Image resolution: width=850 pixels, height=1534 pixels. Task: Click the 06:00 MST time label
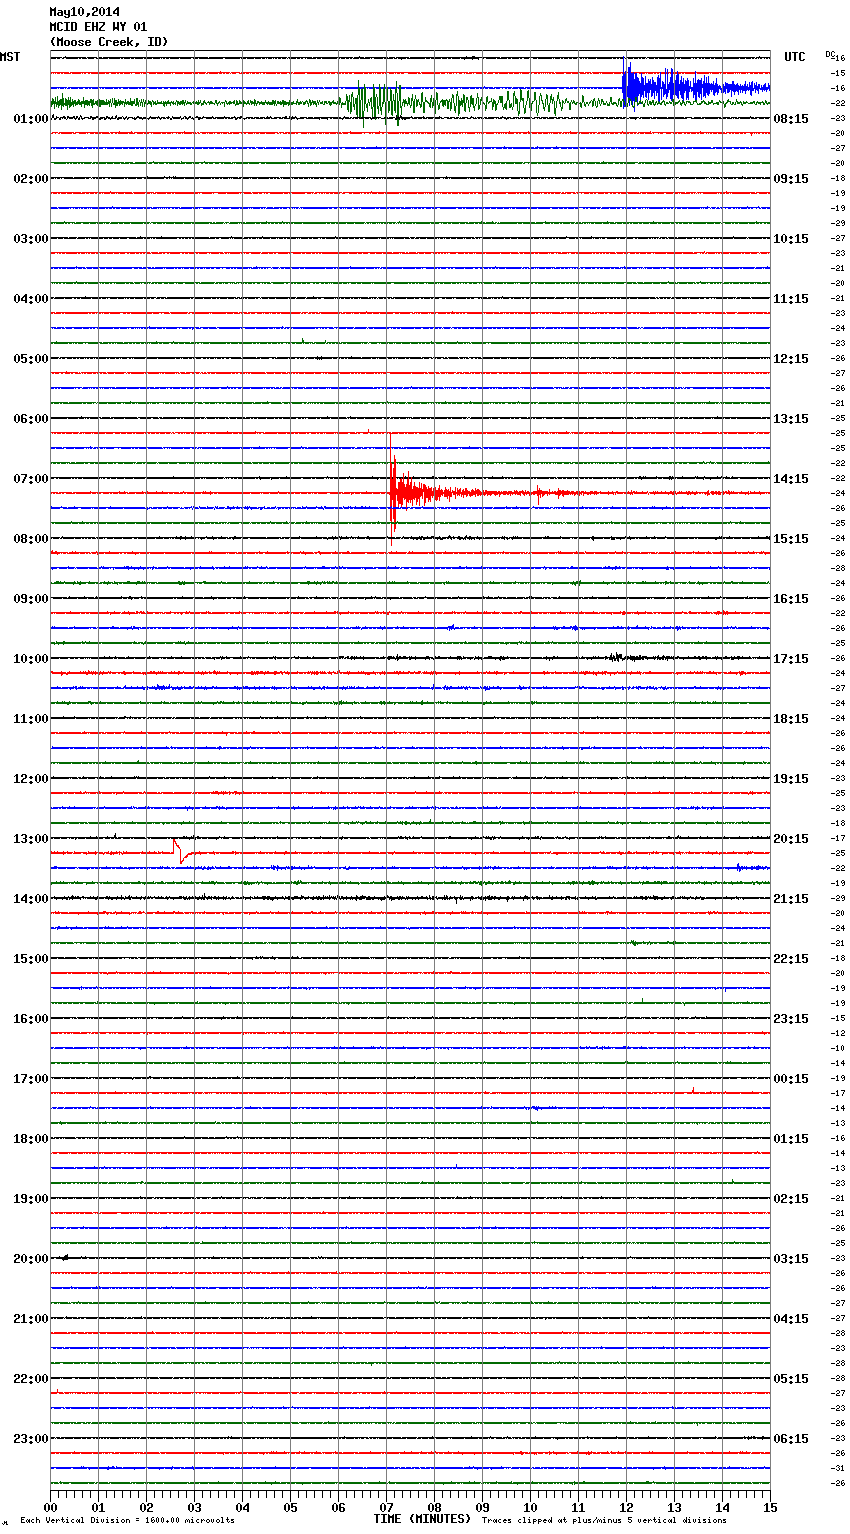click(31, 419)
